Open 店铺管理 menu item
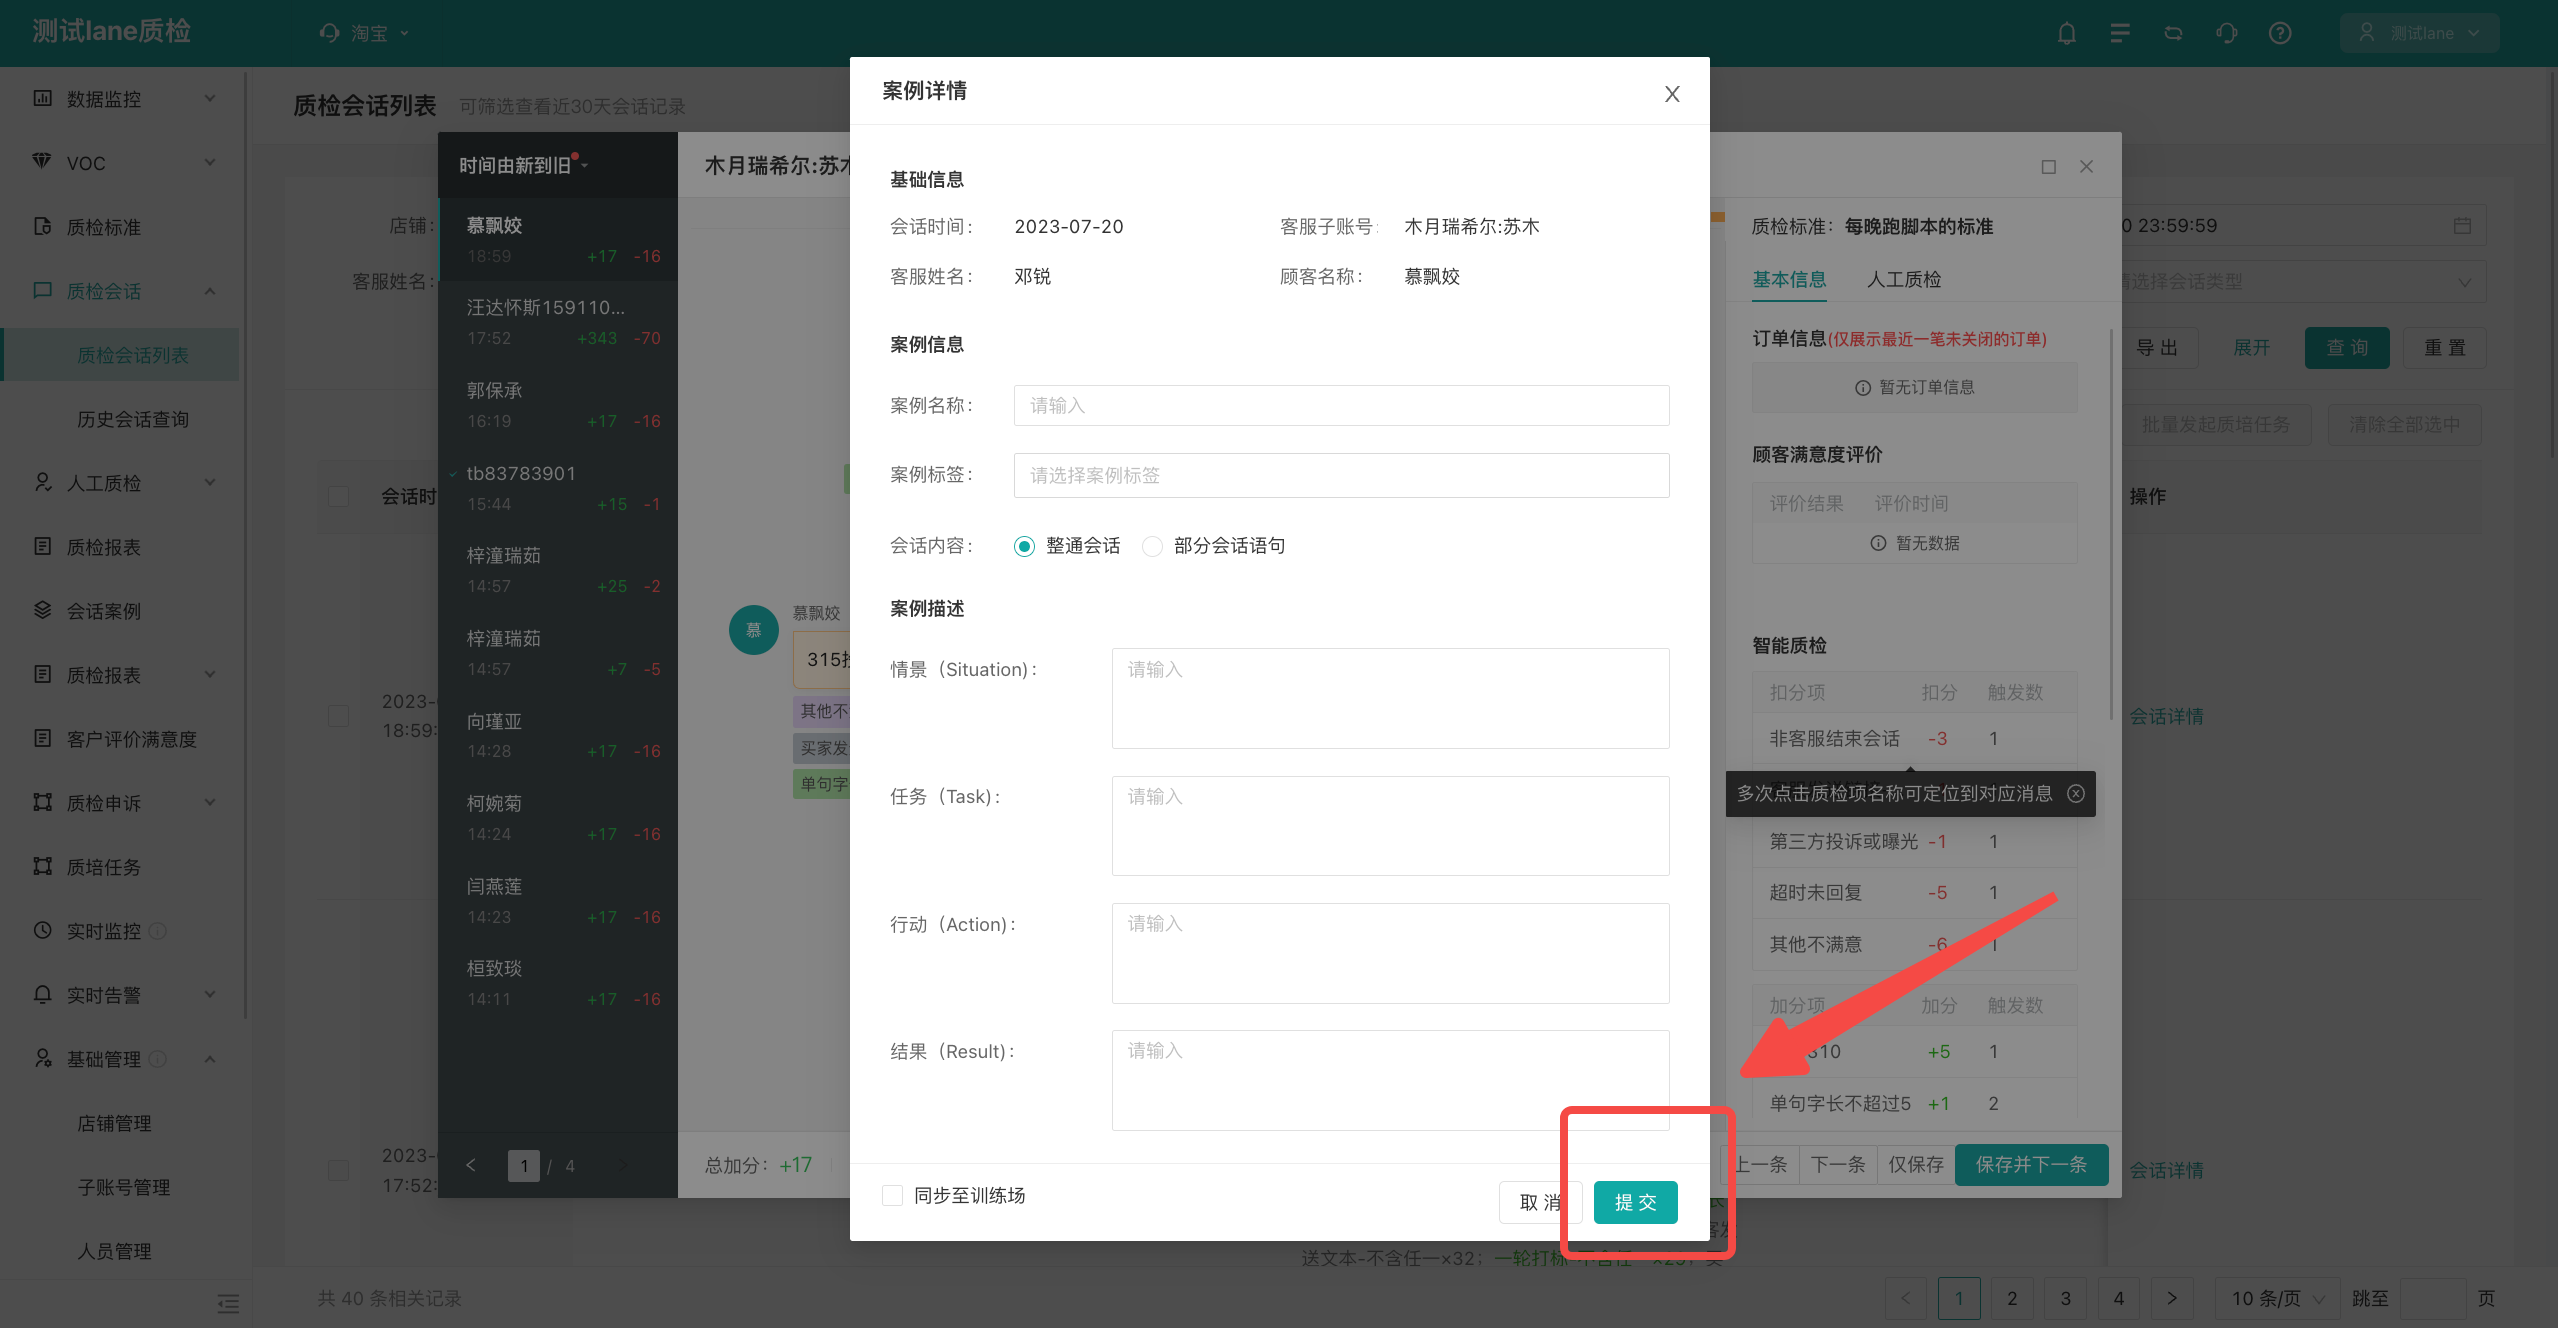The height and width of the screenshot is (1328, 2558). tap(115, 1123)
